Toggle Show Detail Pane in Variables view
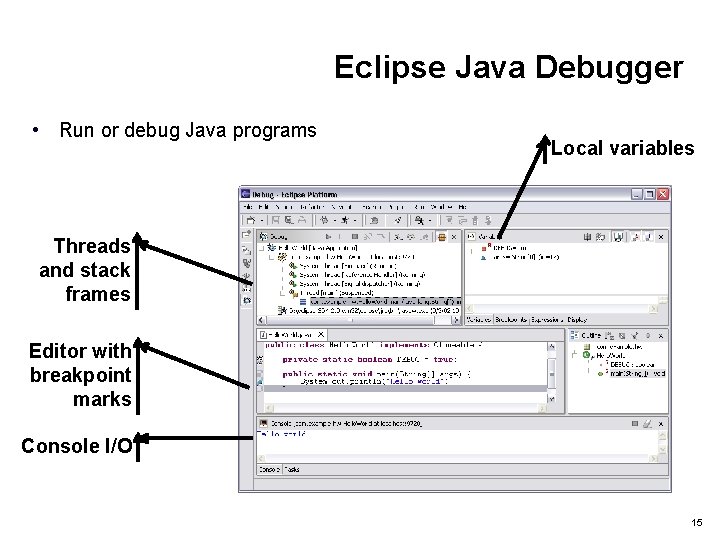Viewport: 720px width, 540px height. click(618, 237)
